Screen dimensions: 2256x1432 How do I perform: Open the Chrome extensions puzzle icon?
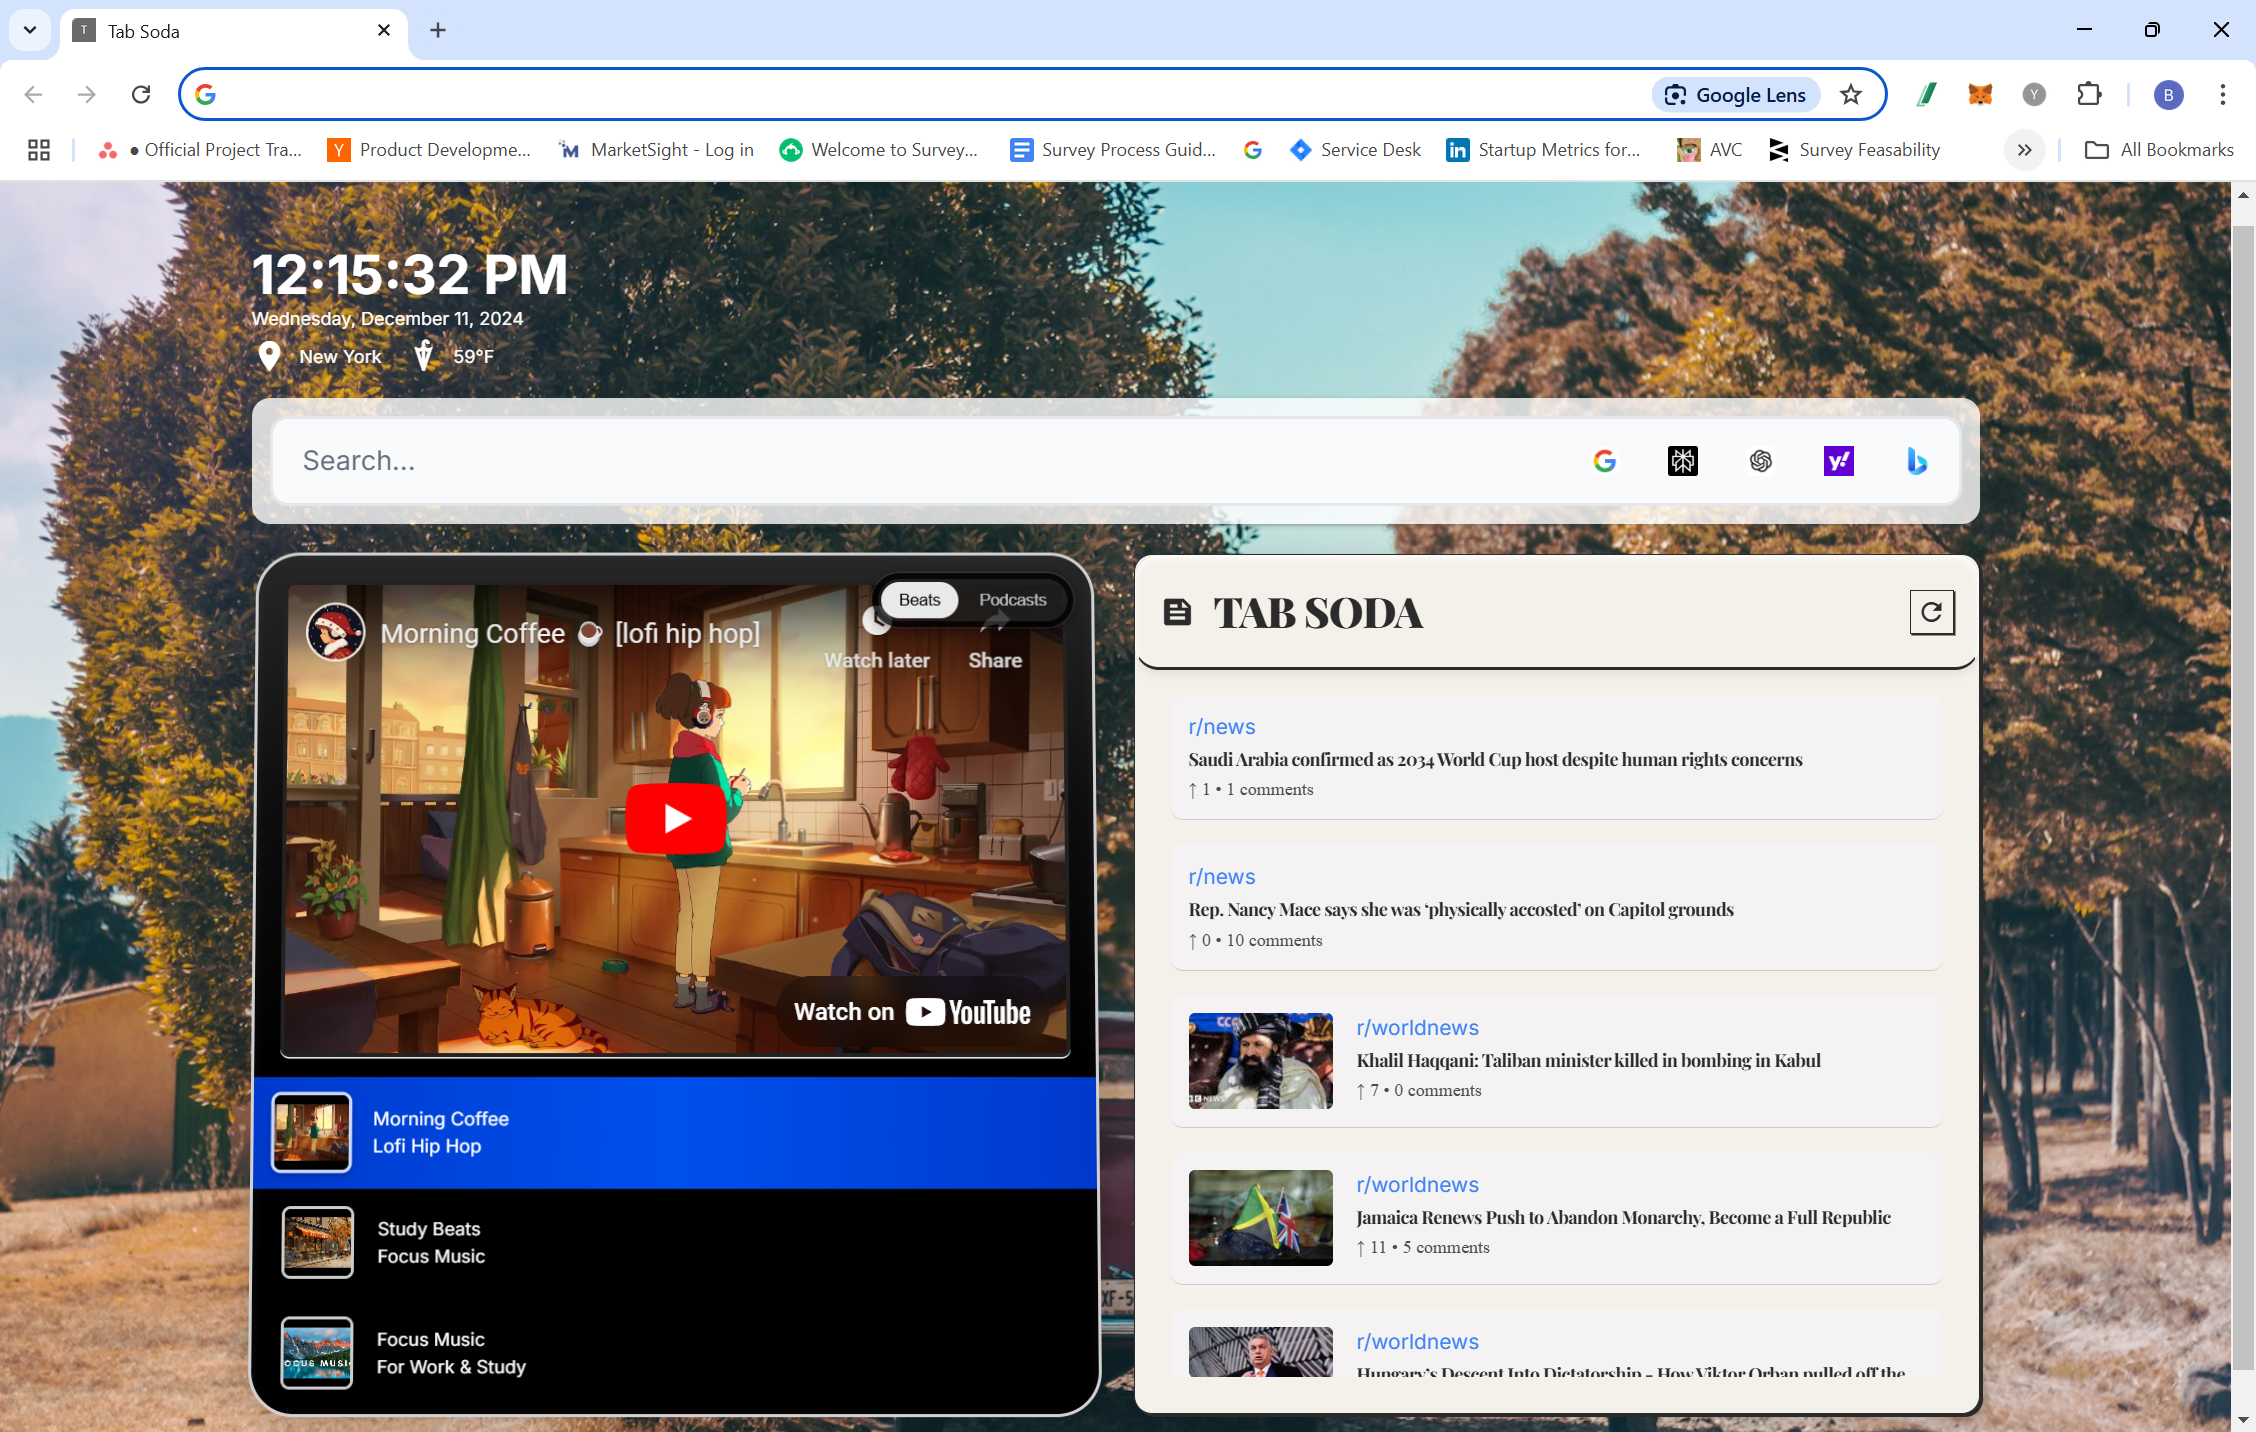click(2089, 94)
